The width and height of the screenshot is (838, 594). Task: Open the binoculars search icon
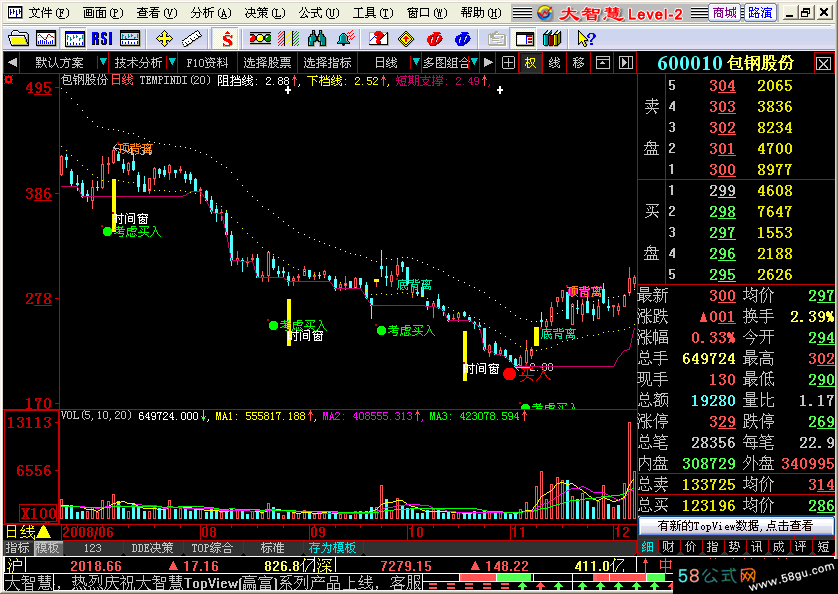(317, 38)
